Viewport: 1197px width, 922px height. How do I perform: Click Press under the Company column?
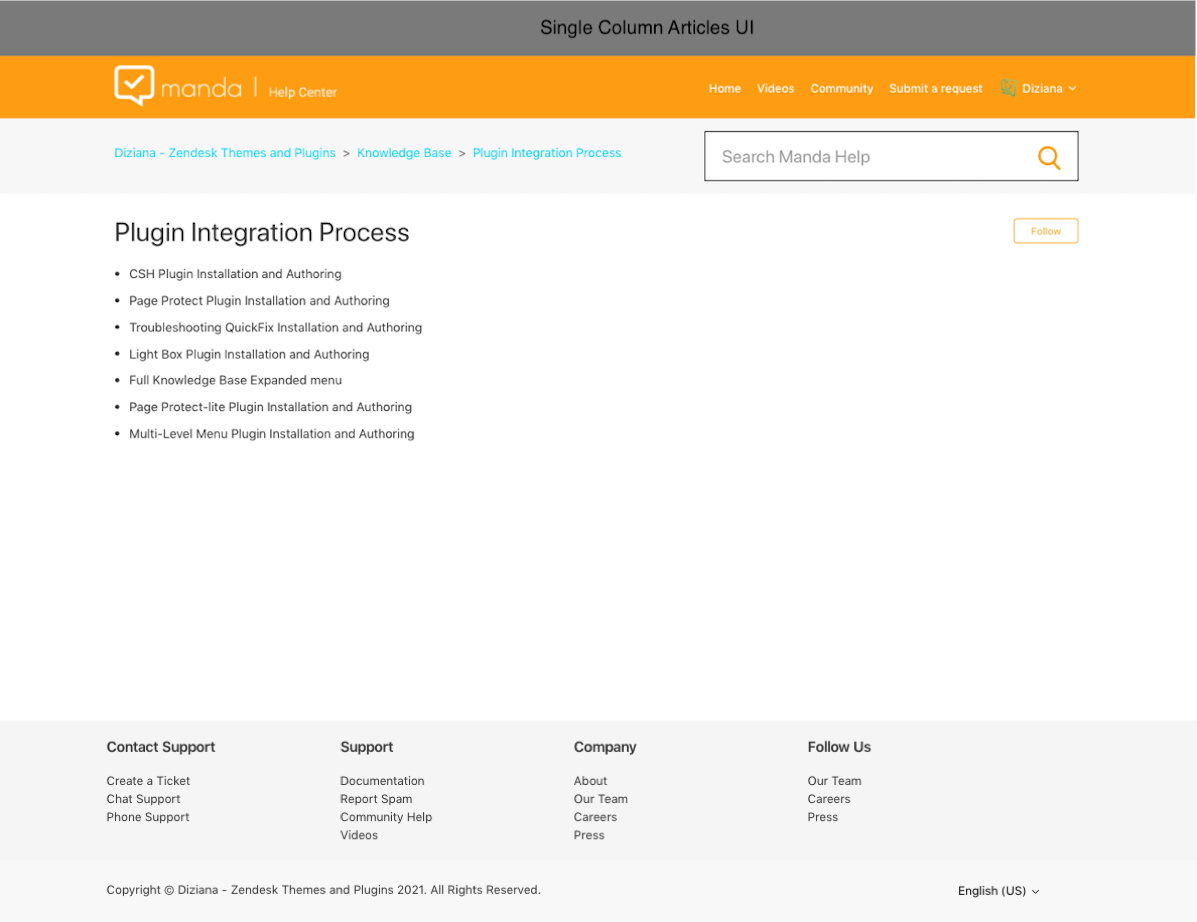point(589,835)
